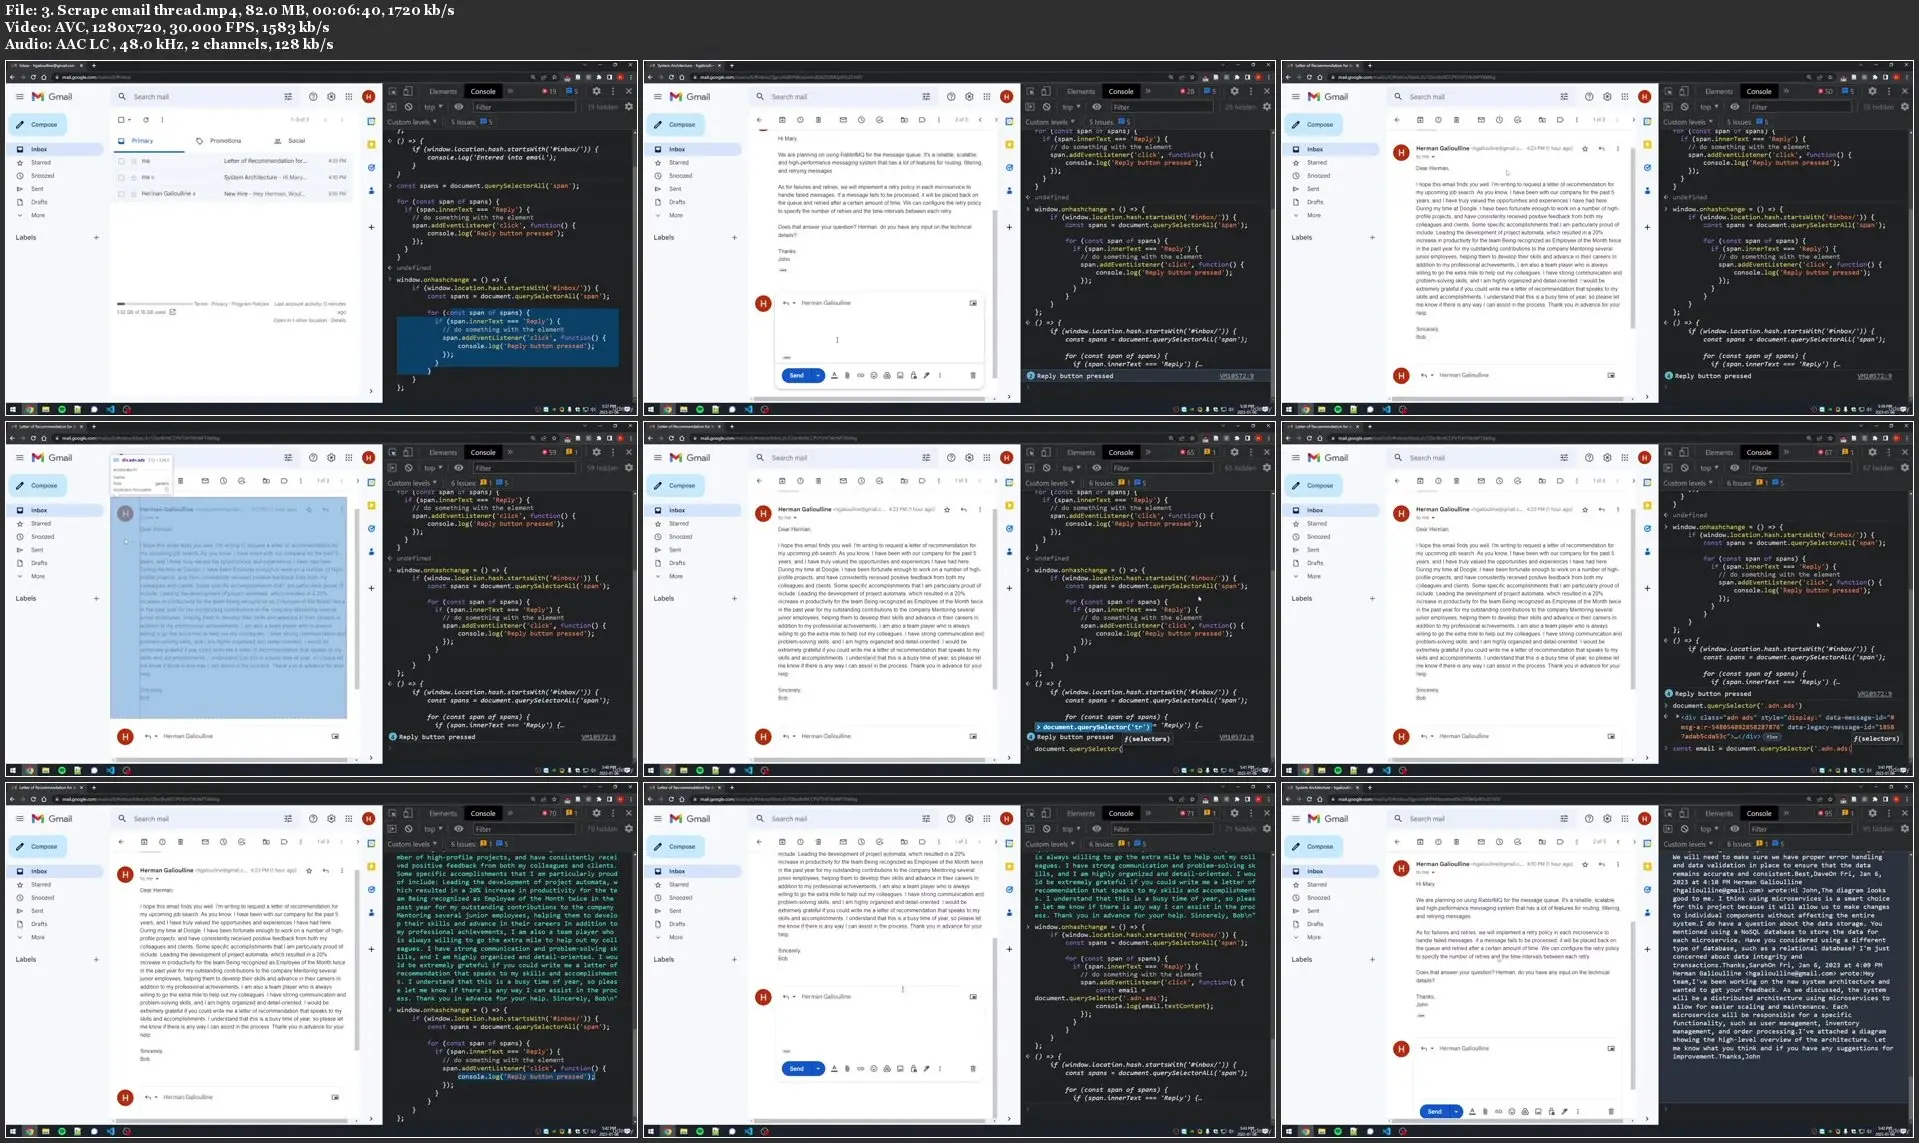The image size is (1919, 1143).
Task: Click the console Filter field in inbox-list frame
Action: (525, 107)
